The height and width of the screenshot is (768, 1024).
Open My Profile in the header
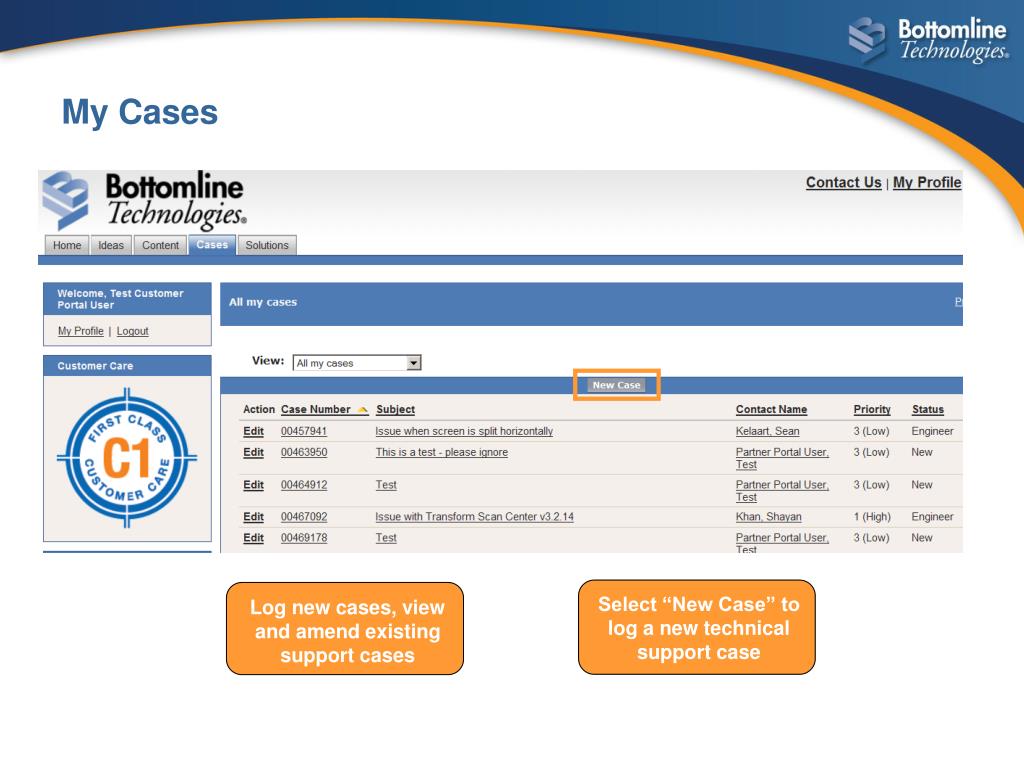click(927, 182)
